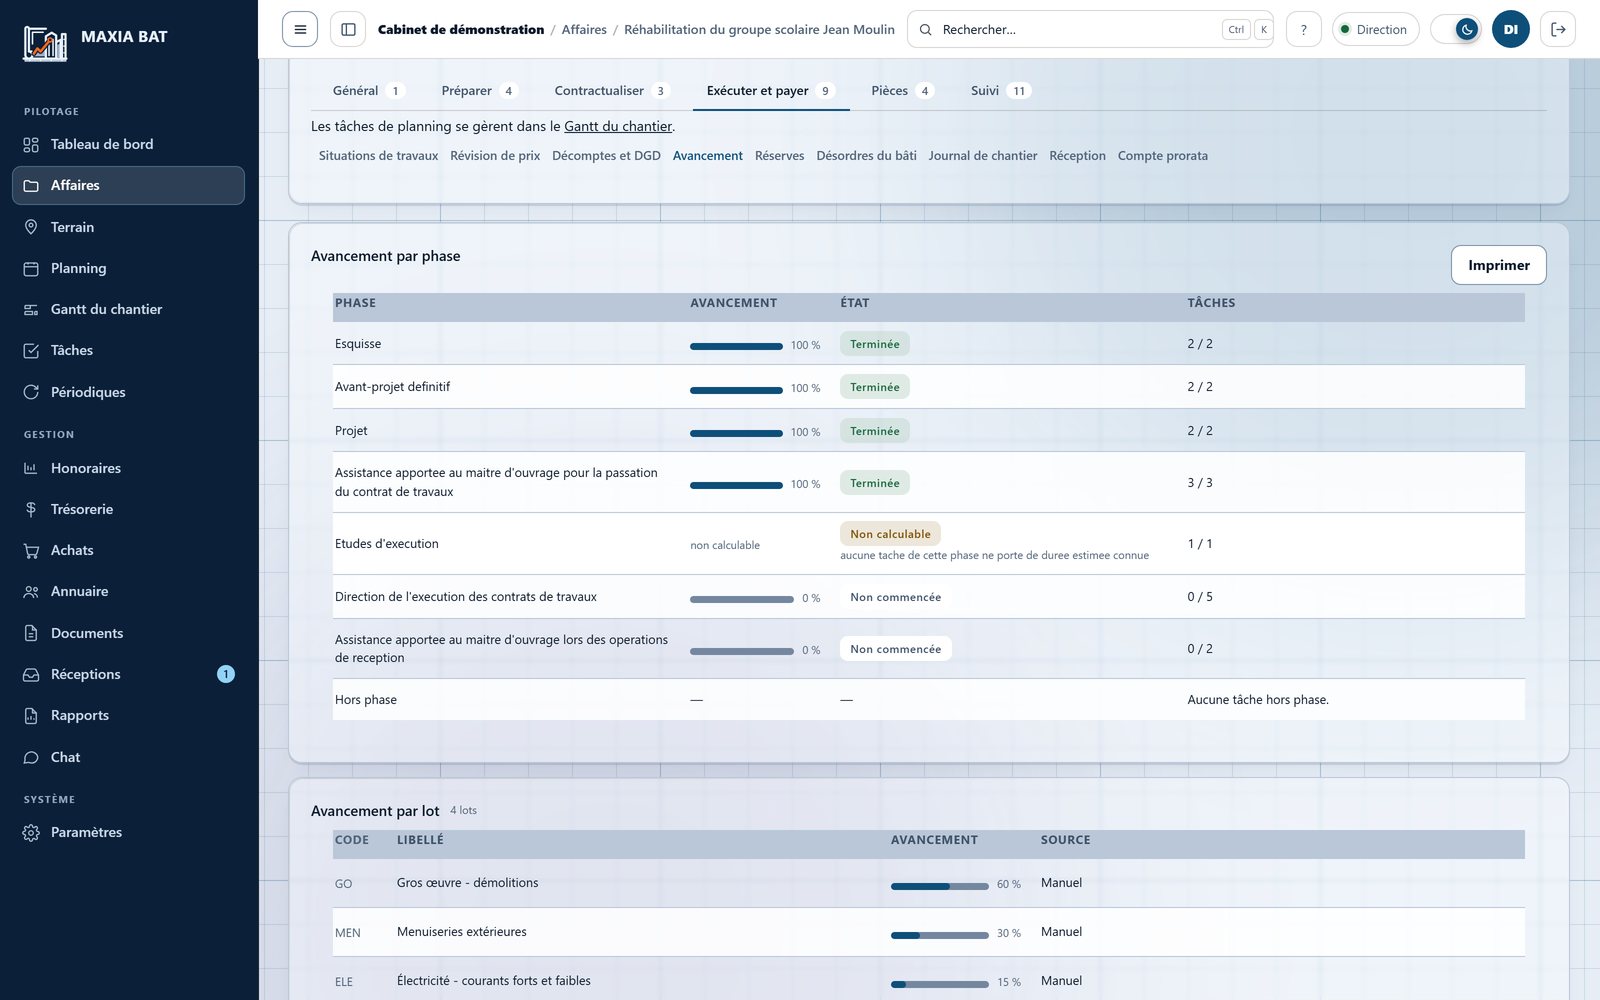Switch to the Préparer tab
1600x1000 pixels.
[479, 91]
